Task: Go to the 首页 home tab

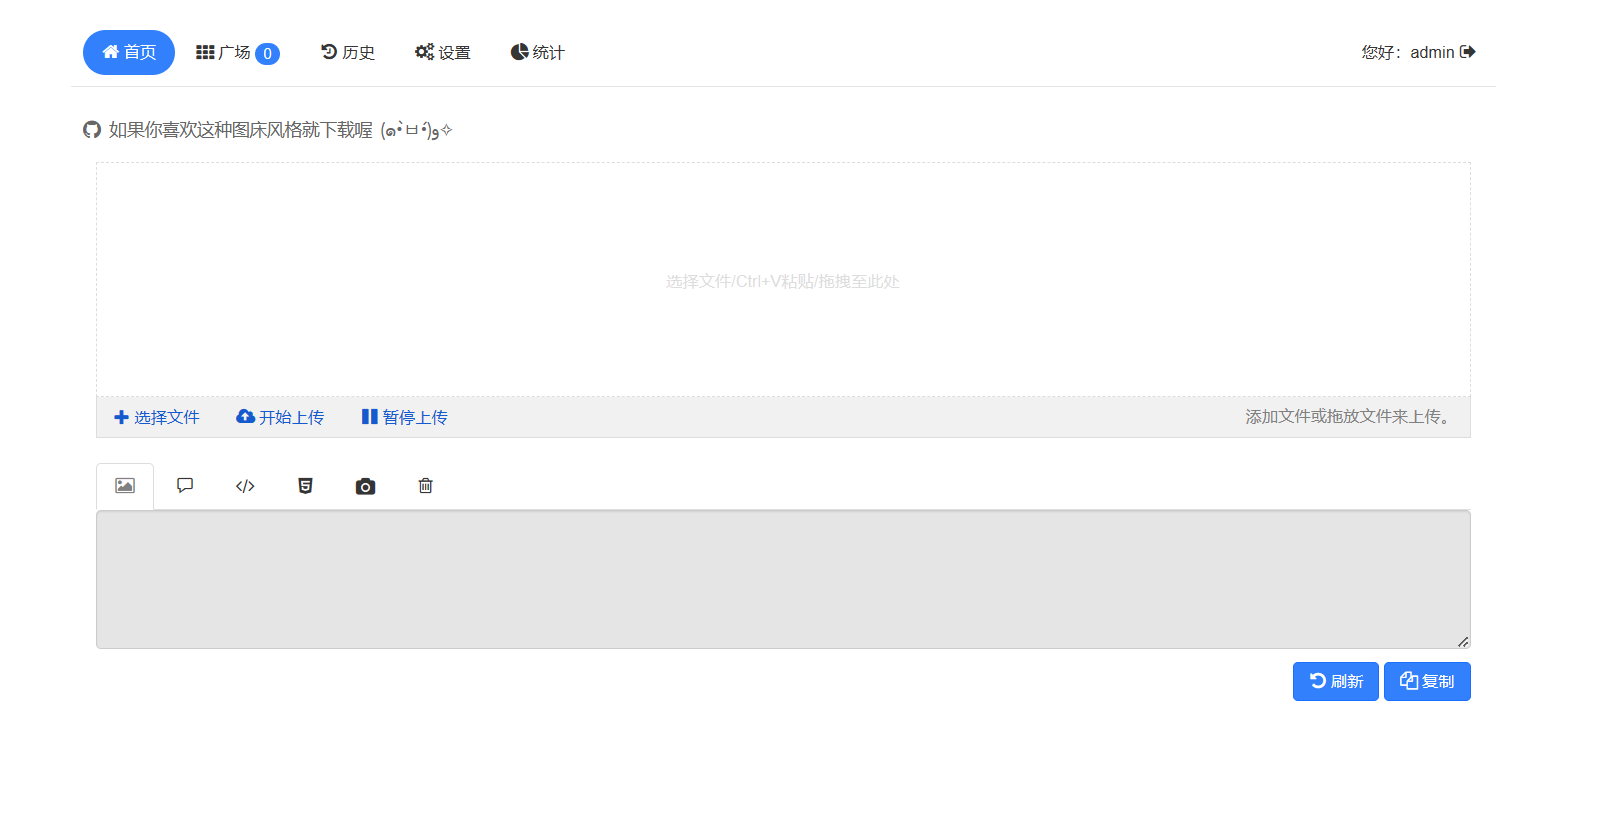Action: pos(129,52)
